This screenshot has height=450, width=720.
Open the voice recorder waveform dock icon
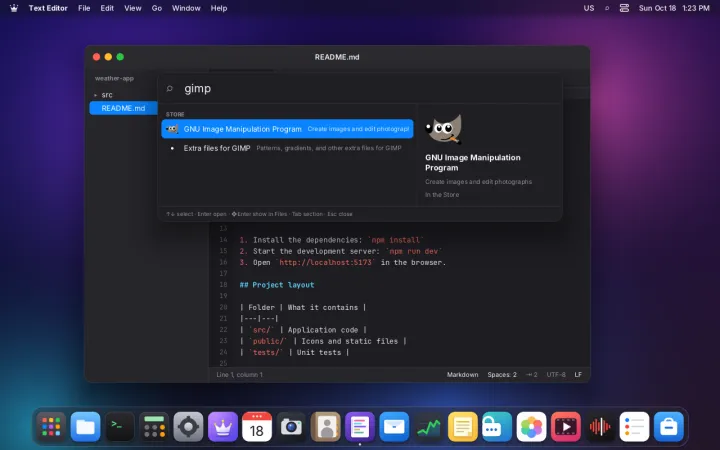[x=600, y=427]
